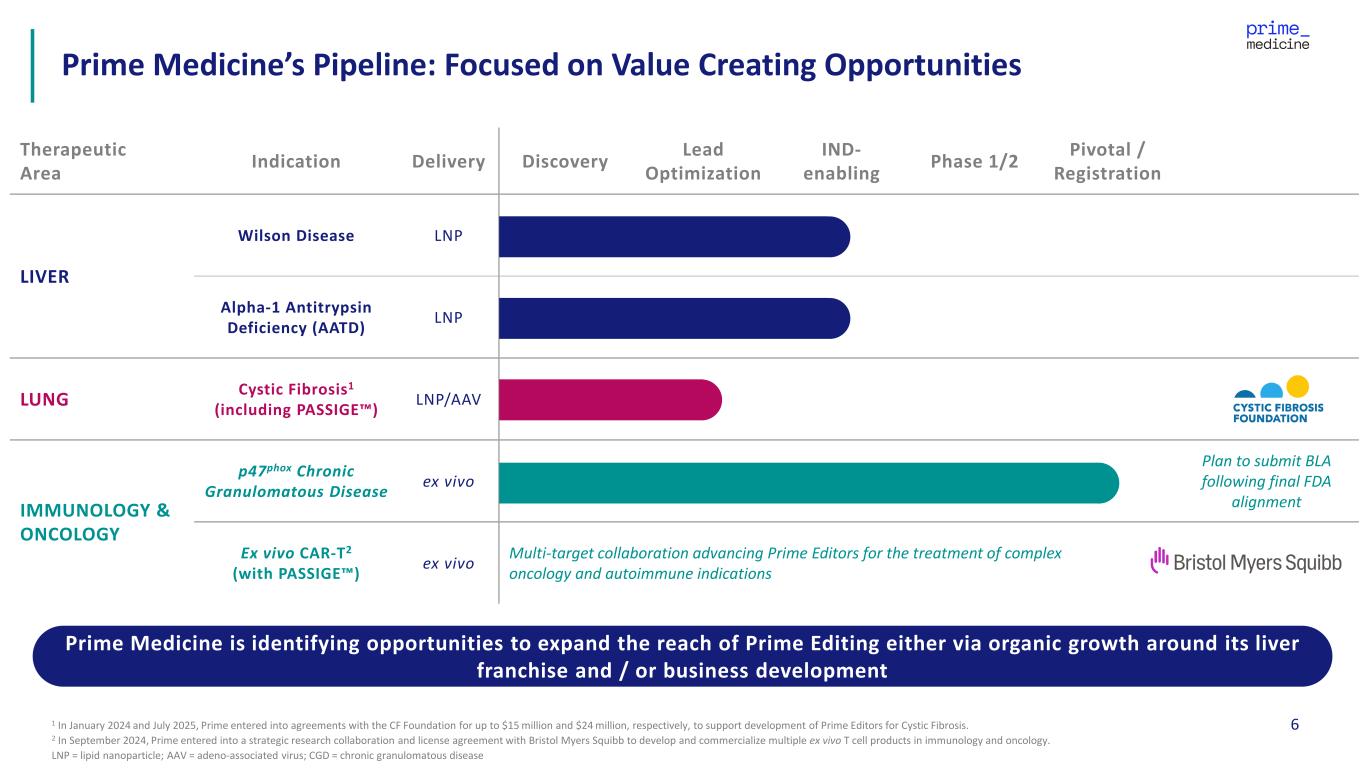1365x768 pixels.
Task: Click the Discovery column header
Action: (565, 162)
